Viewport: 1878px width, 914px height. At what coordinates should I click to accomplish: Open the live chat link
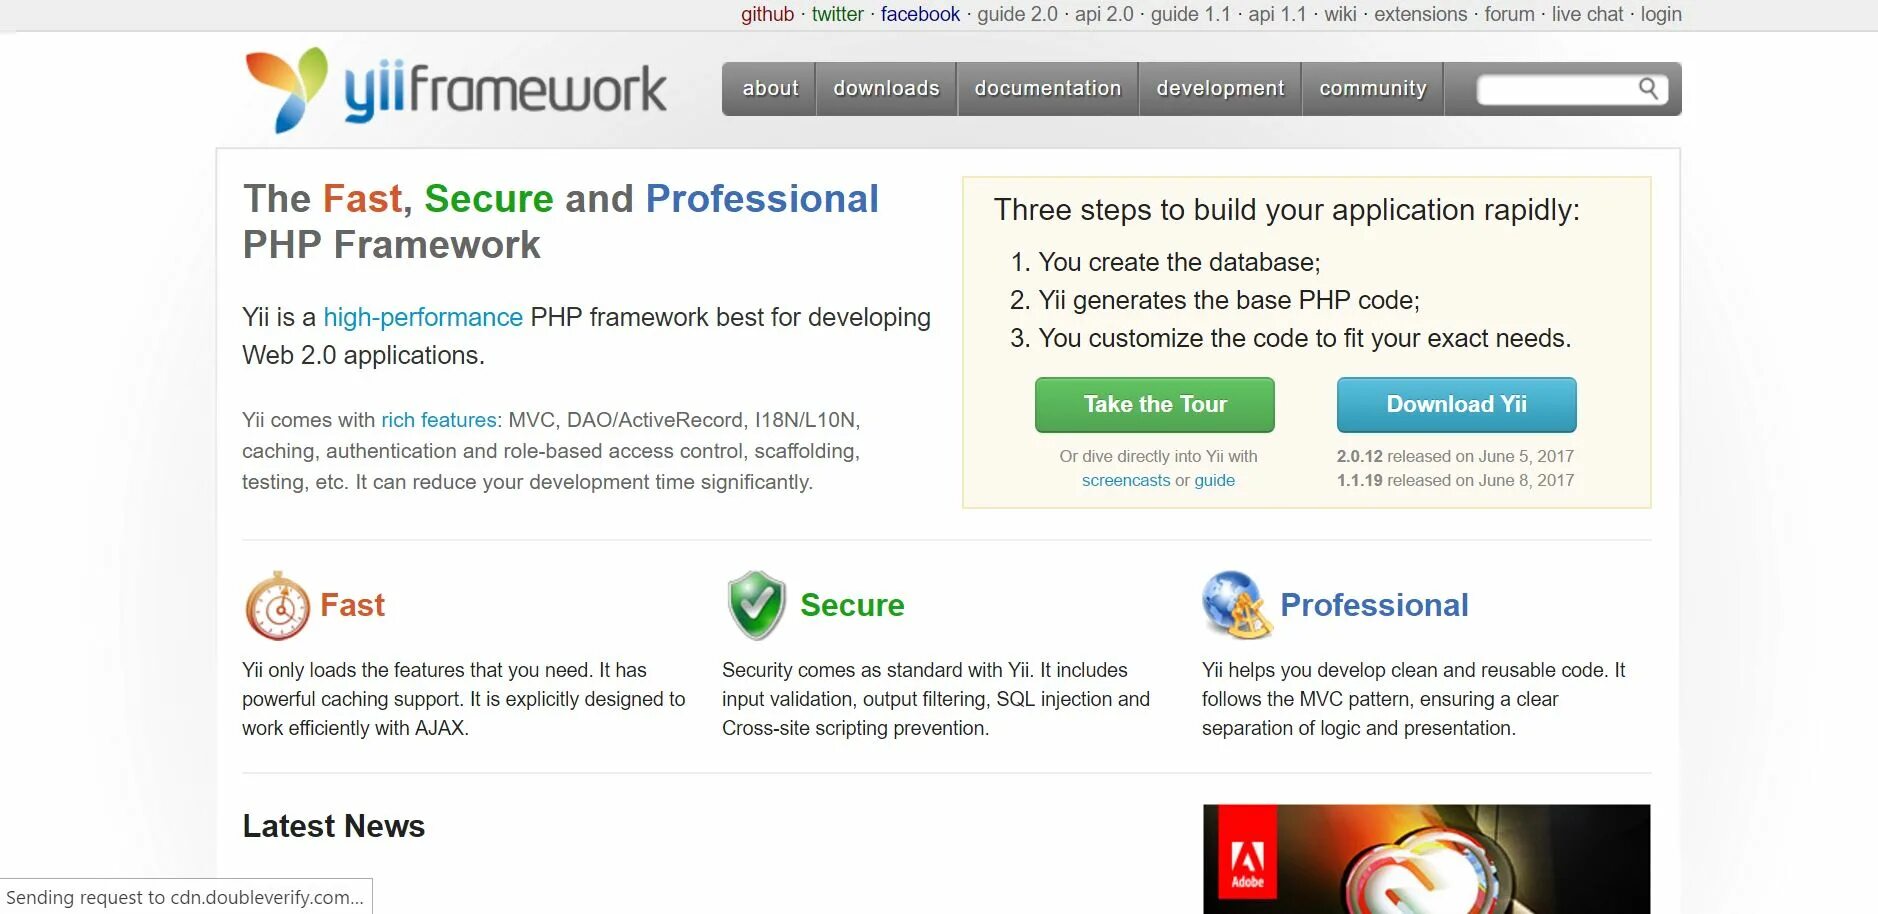1587,14
